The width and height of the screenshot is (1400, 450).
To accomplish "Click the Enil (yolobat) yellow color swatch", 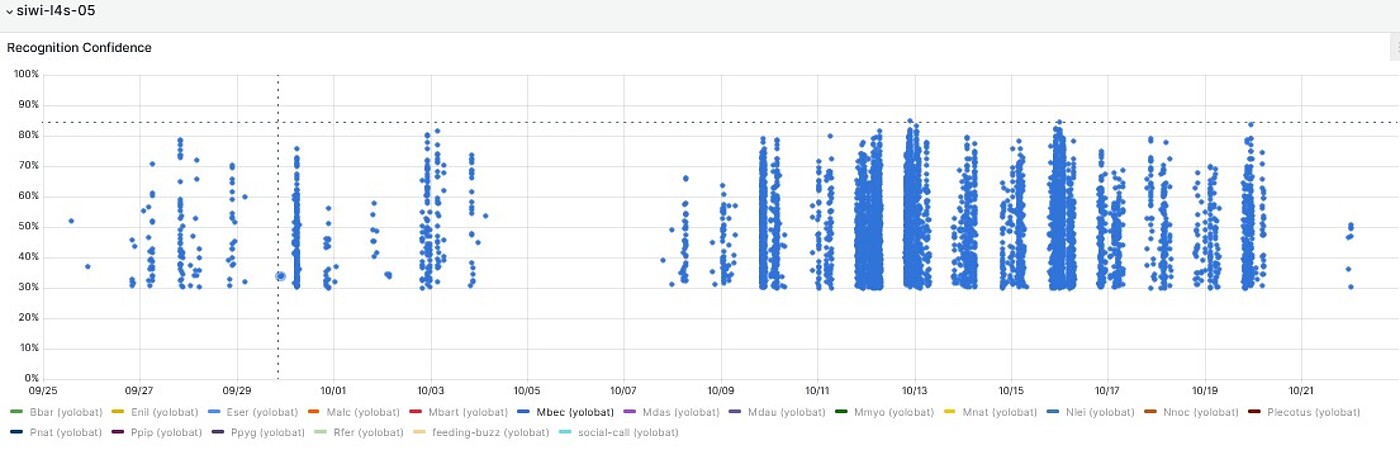I will click(x=117, y=412).
